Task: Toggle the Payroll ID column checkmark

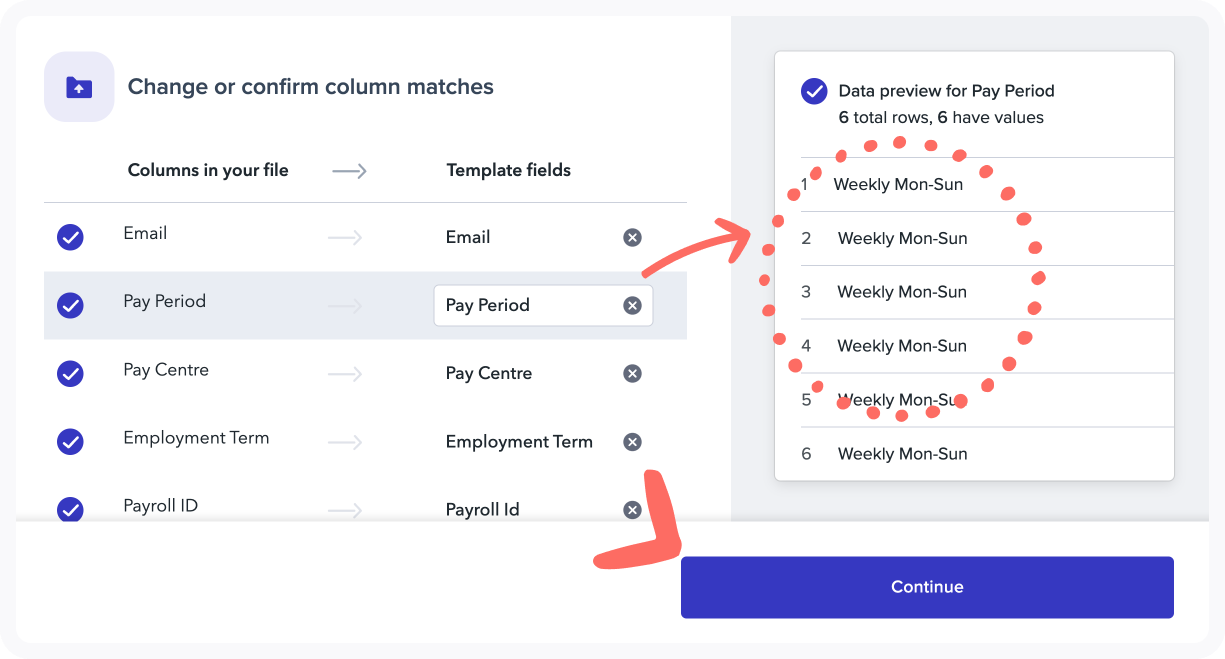Action: 70,509
